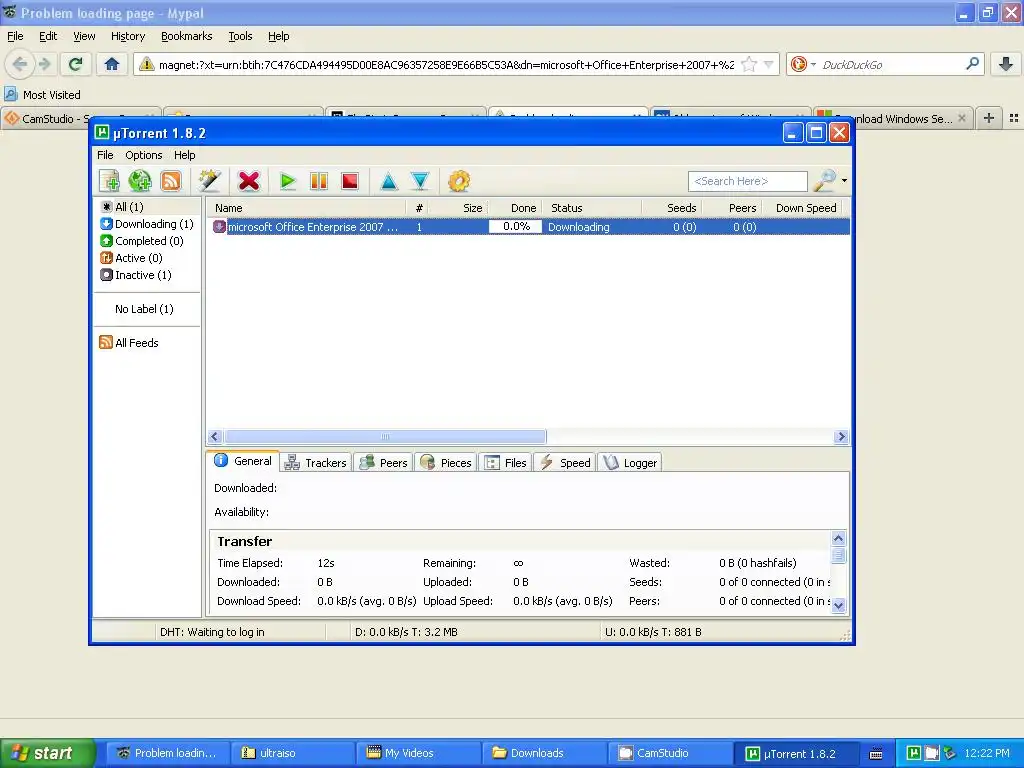The width and height of the screenshot is (1024, 768).
Task: Sort by Done column header
Action: click(x=515, y=208)
